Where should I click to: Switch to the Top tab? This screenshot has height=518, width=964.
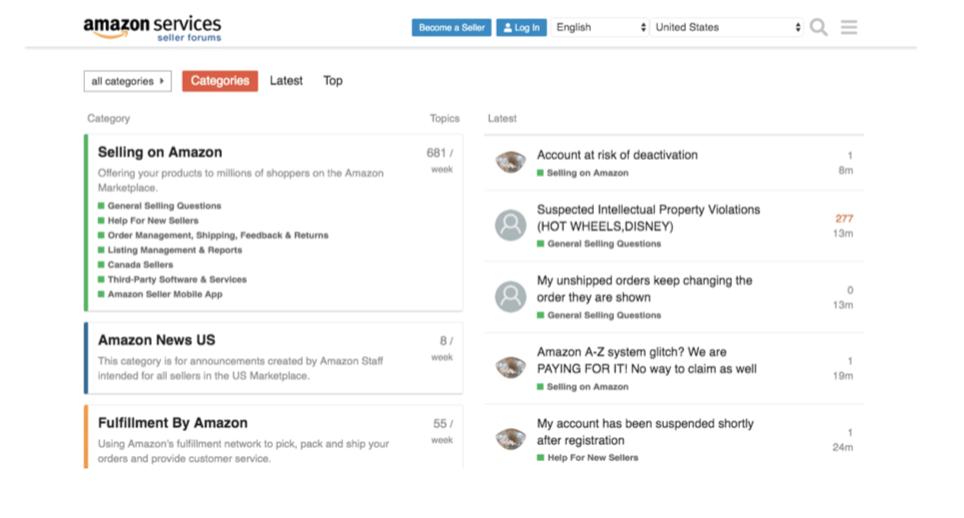[x=333, y=80]
